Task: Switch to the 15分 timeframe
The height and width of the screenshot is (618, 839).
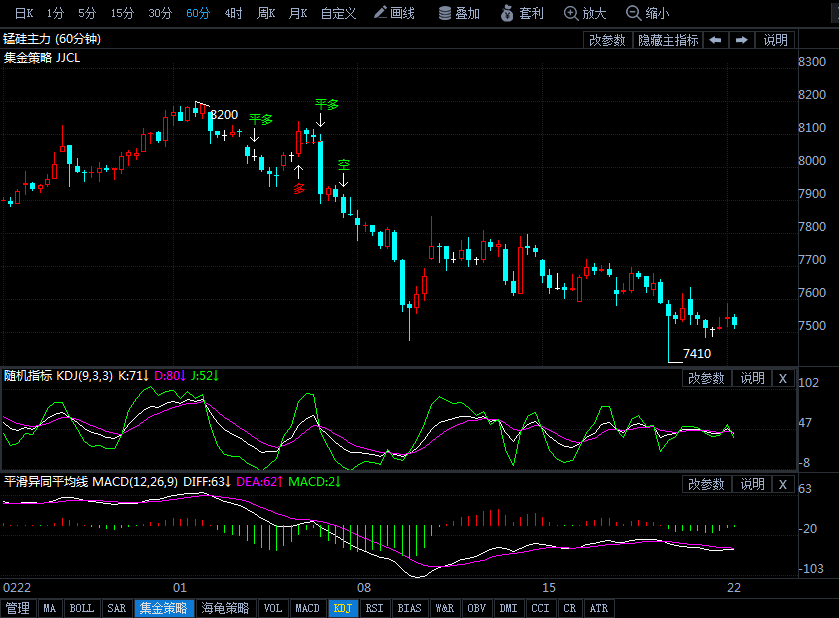Action: coord(122,13)
